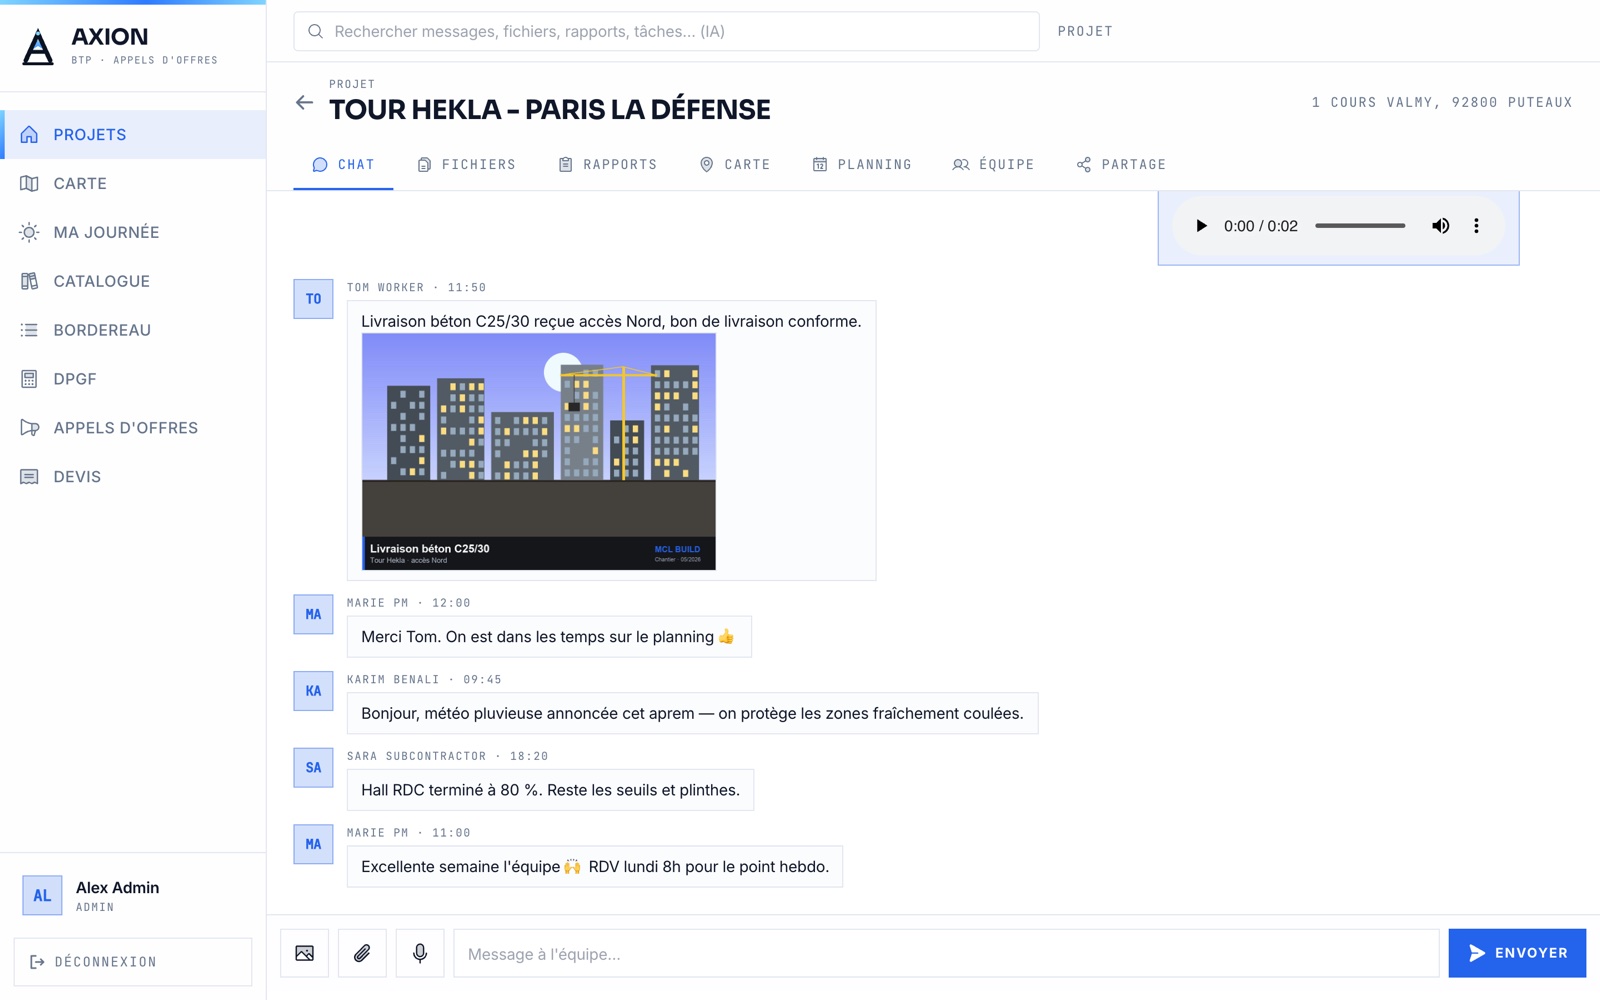Click the Axion logo

38,47
